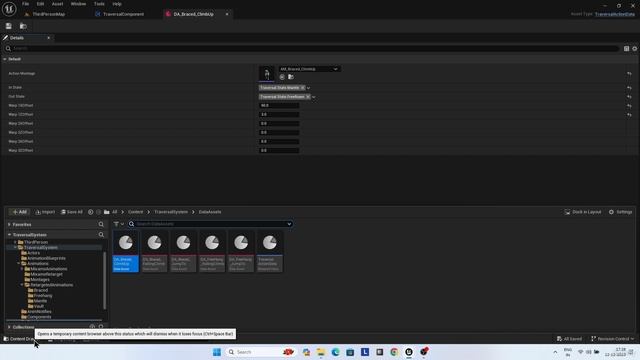Click the Browse to asset toolbar icon
The image size is (640, 360).
point(23,26)
